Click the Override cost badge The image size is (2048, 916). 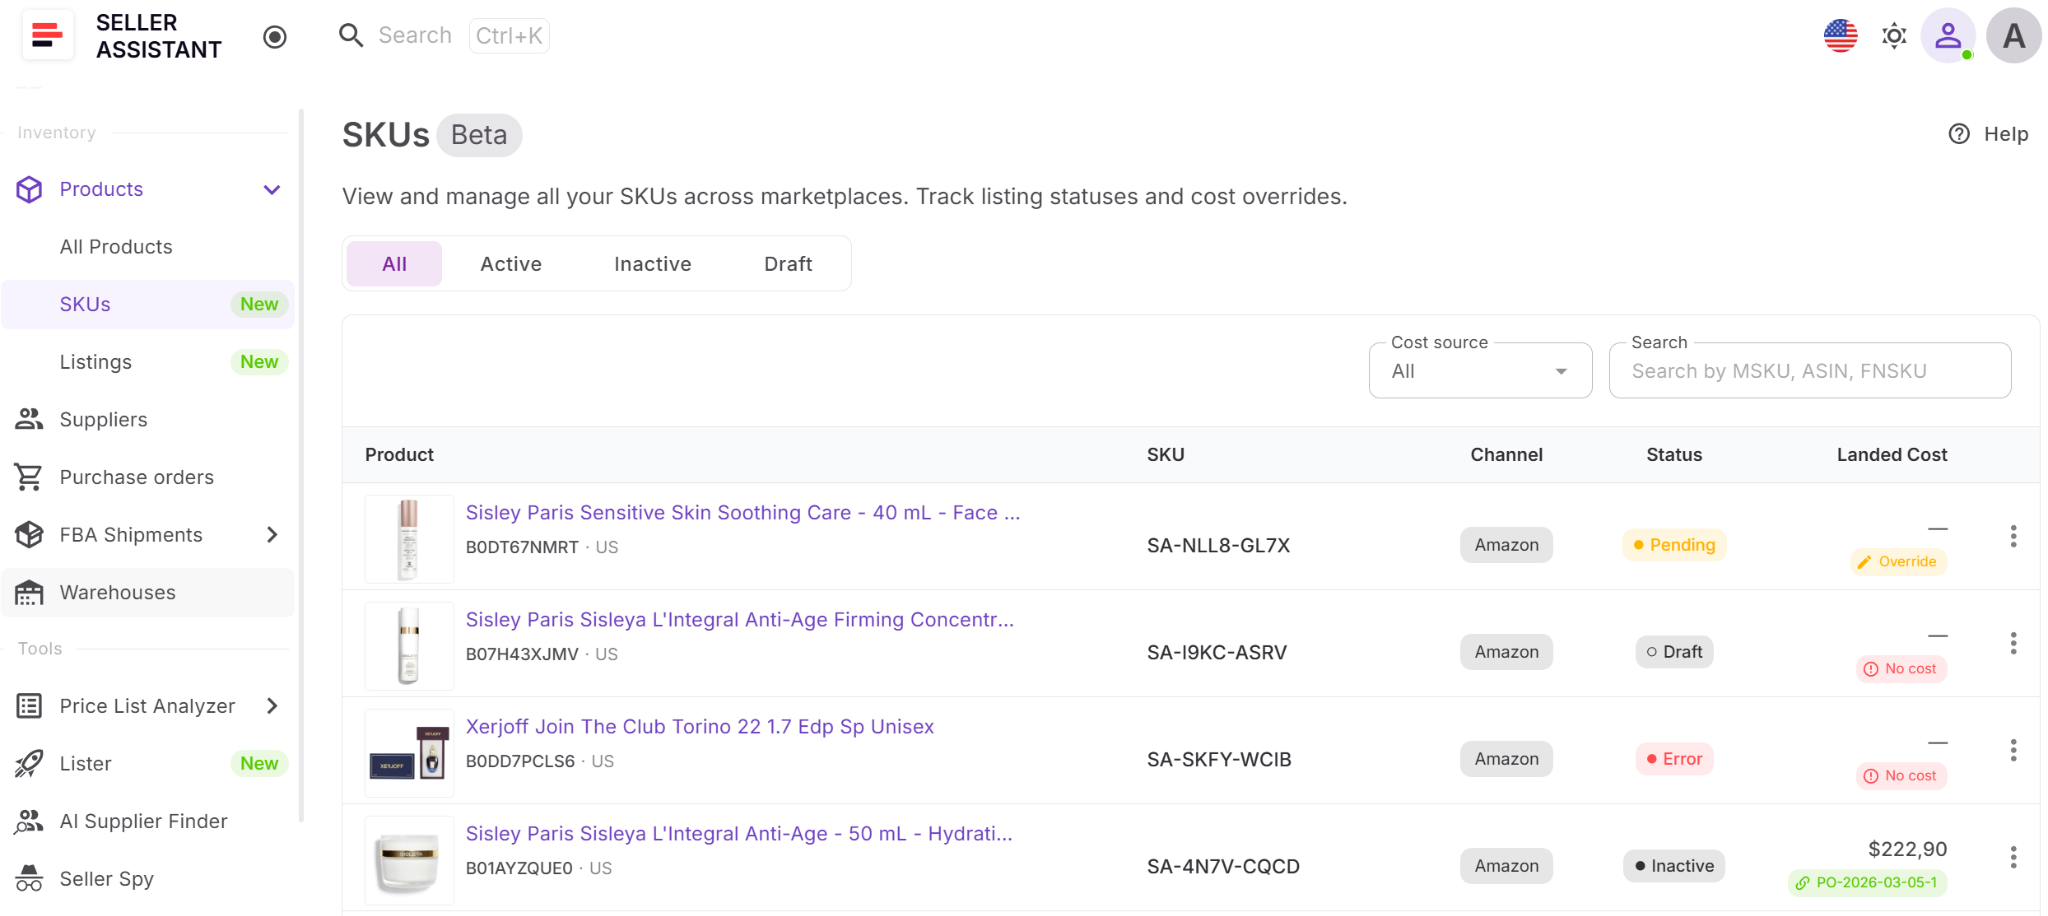[x=1898, y=562]
